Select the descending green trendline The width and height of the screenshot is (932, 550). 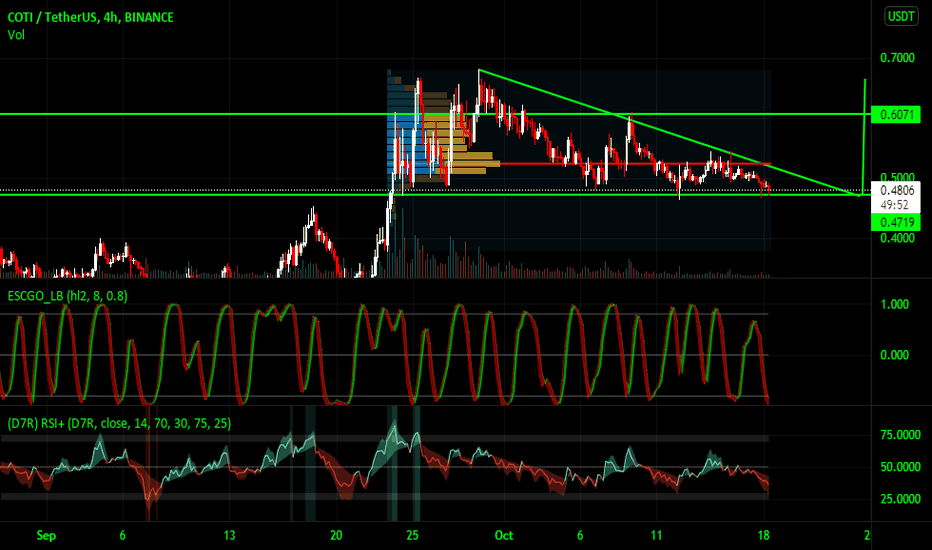[670, 133]
